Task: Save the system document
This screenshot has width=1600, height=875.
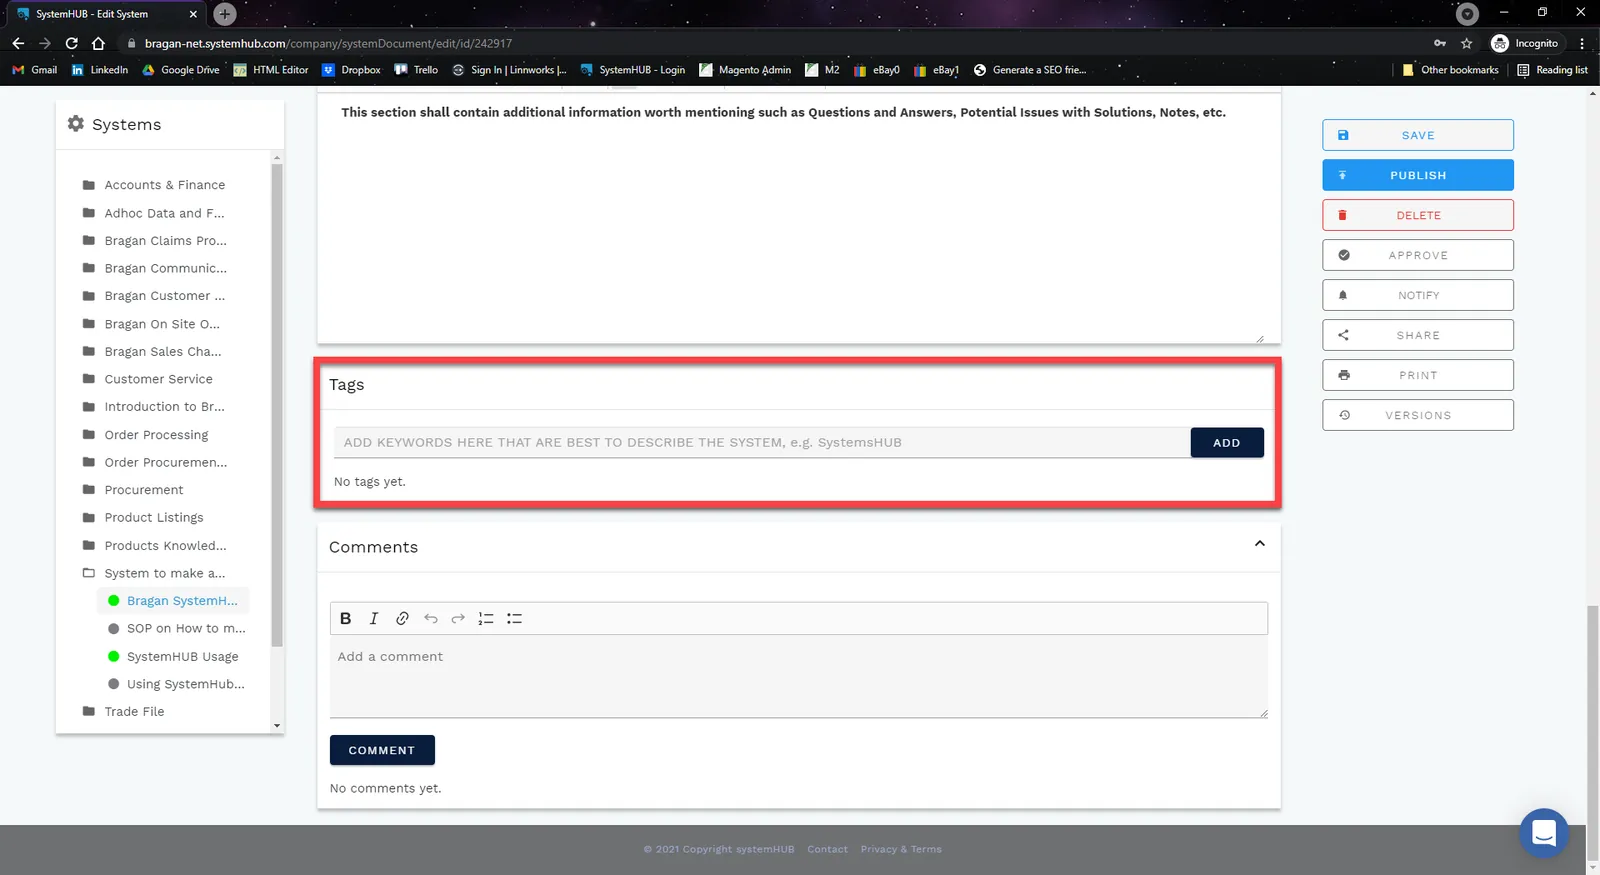Action: click(1417, 135)
